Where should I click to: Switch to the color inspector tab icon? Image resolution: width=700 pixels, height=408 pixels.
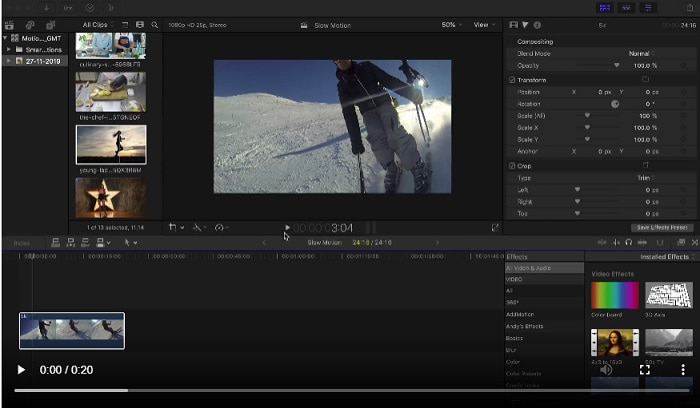coord(525,25)
